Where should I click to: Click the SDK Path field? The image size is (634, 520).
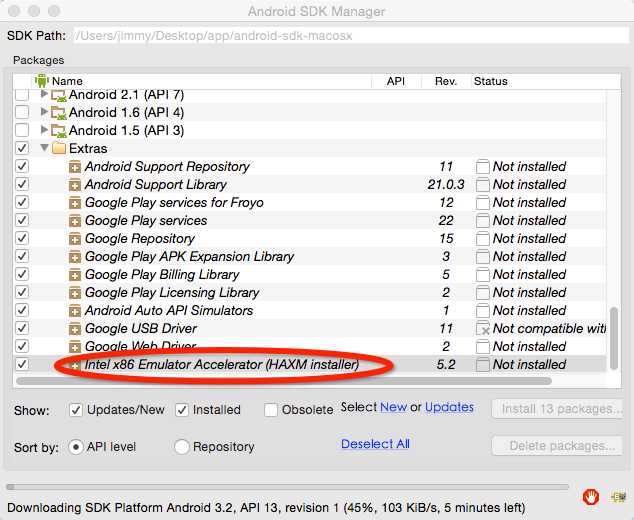tap(349, 36)
